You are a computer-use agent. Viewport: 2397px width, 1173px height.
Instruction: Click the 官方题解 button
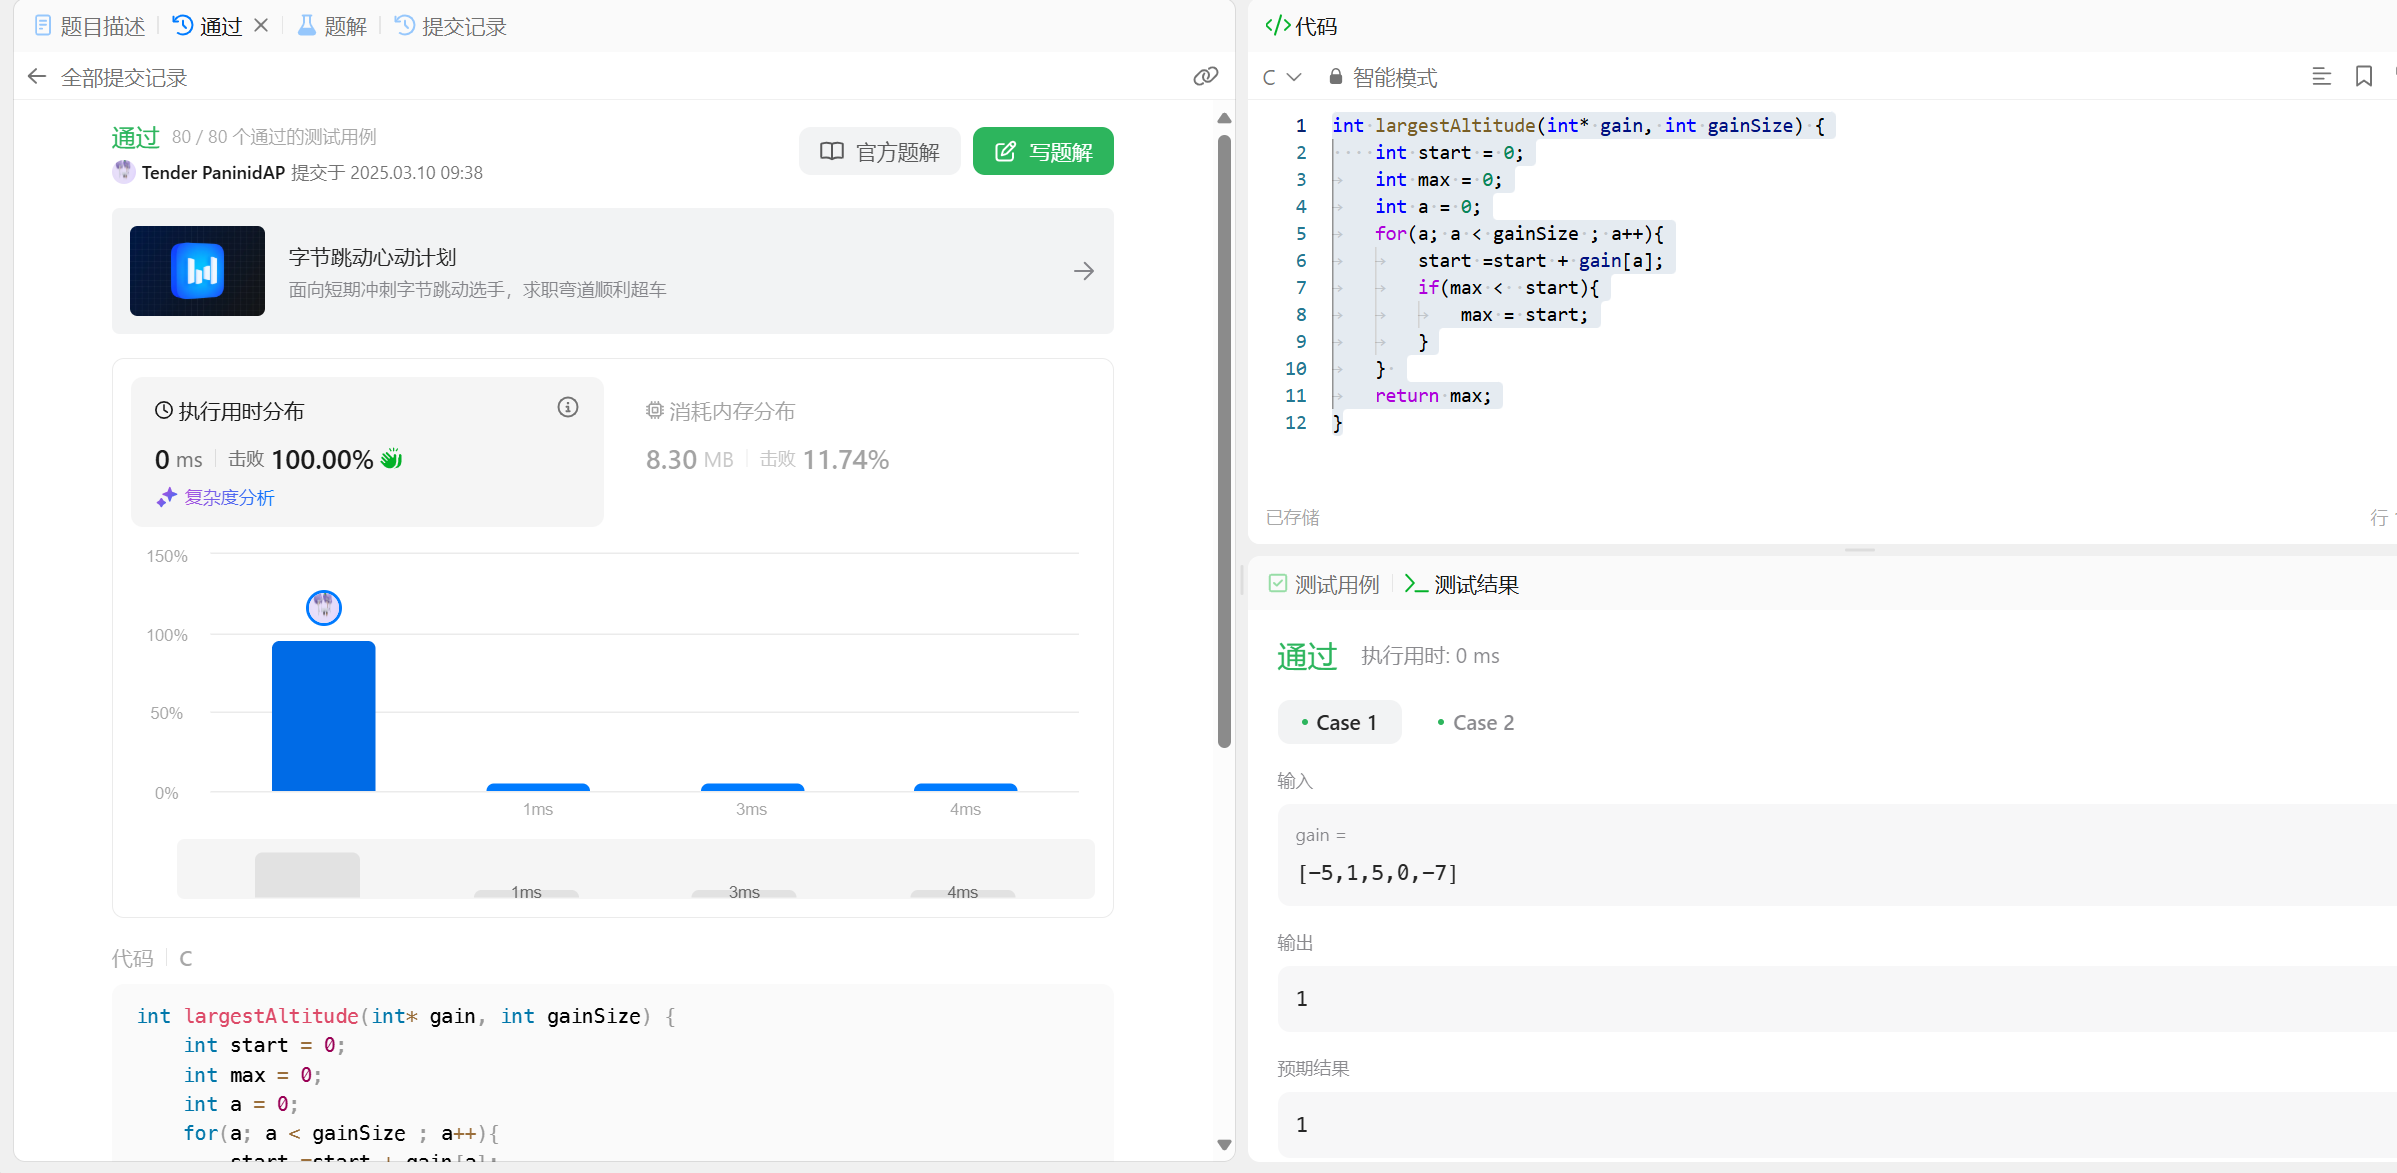click(879, 151)
